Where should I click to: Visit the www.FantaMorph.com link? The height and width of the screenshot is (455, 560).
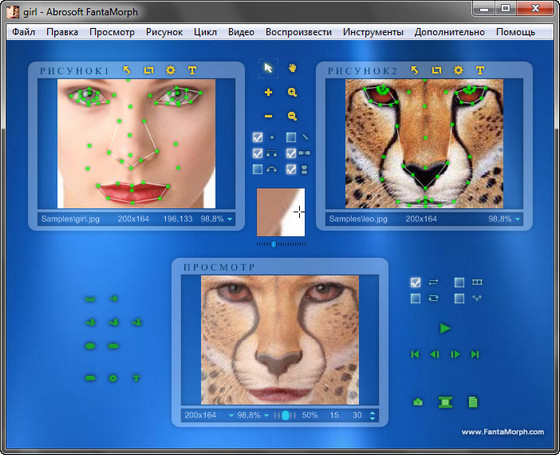point(503,432)
